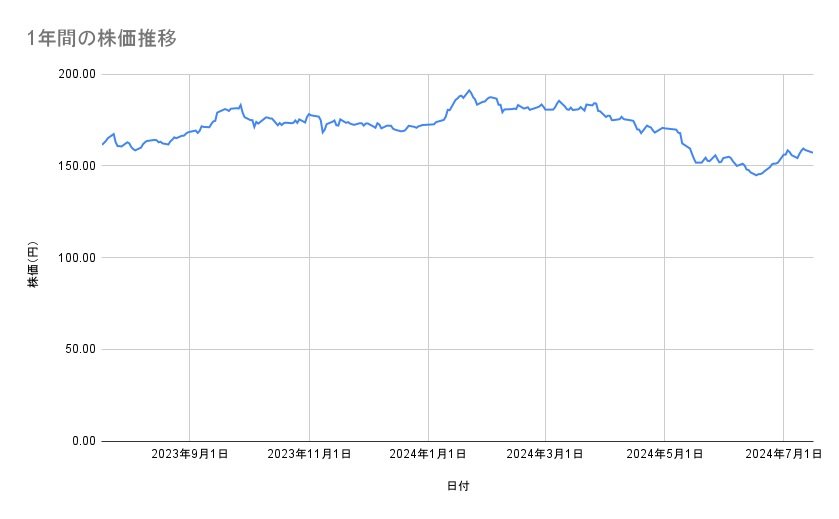Image resolution: width=839 pixels, height=519 pixels.
Task: Click the sharp dip after 2023年11月1日 gridline
Action: tap(322, 132)
